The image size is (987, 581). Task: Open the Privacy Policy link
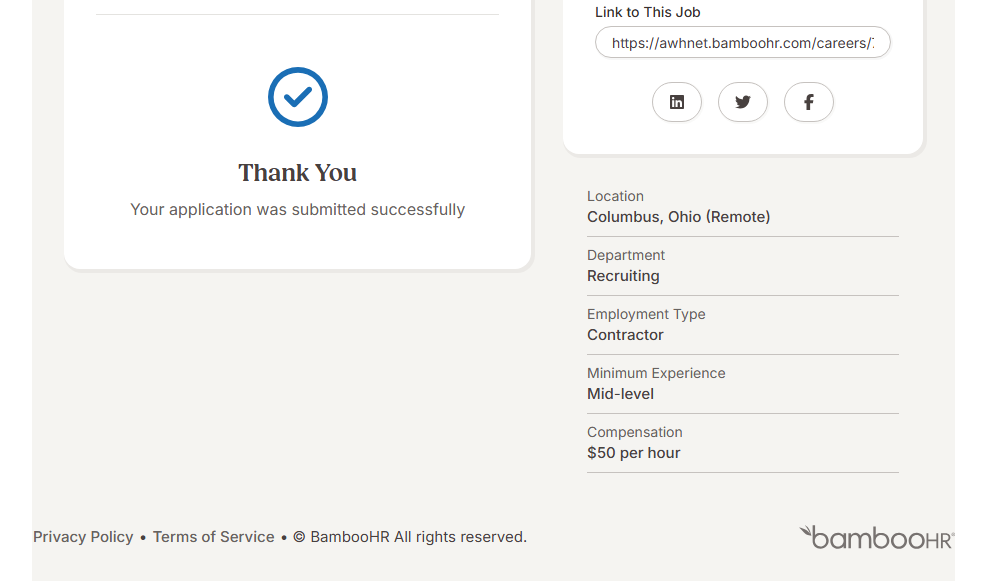point(83,537)
